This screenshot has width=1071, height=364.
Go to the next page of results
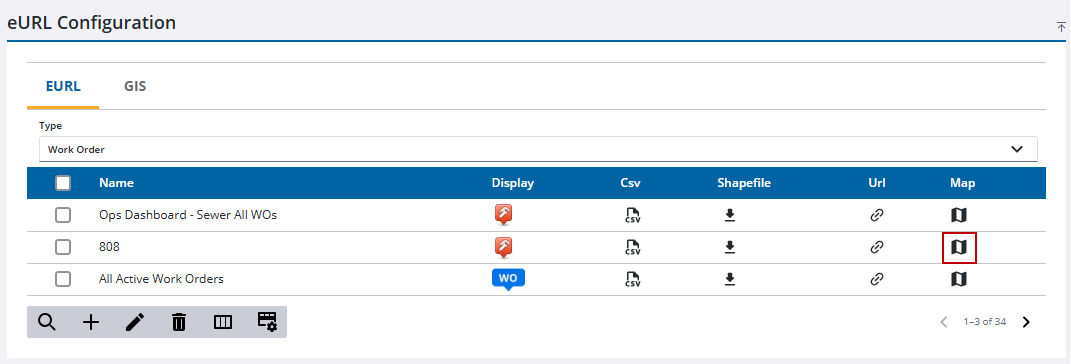click(1026, 322)
